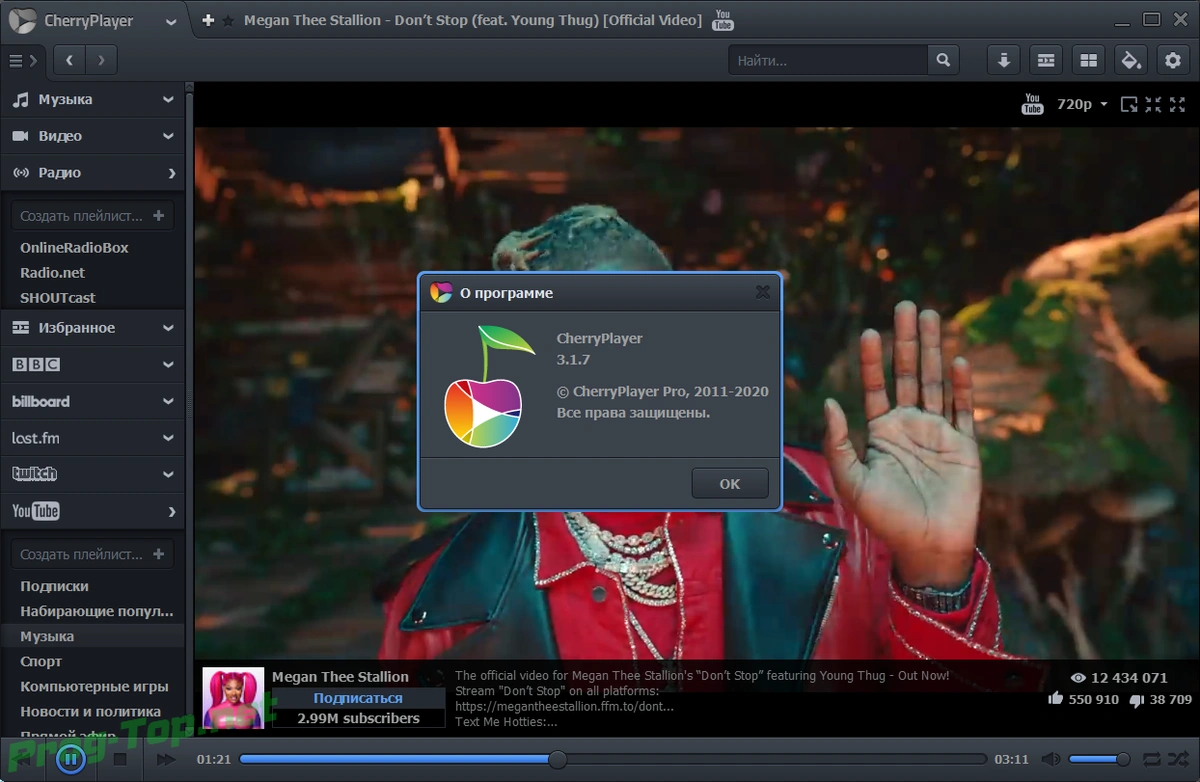Image resolution: width=1200 pixels, height=782 pixels.
Task: Click the thumbs down dislike icon
Action: click(1137, 700)
